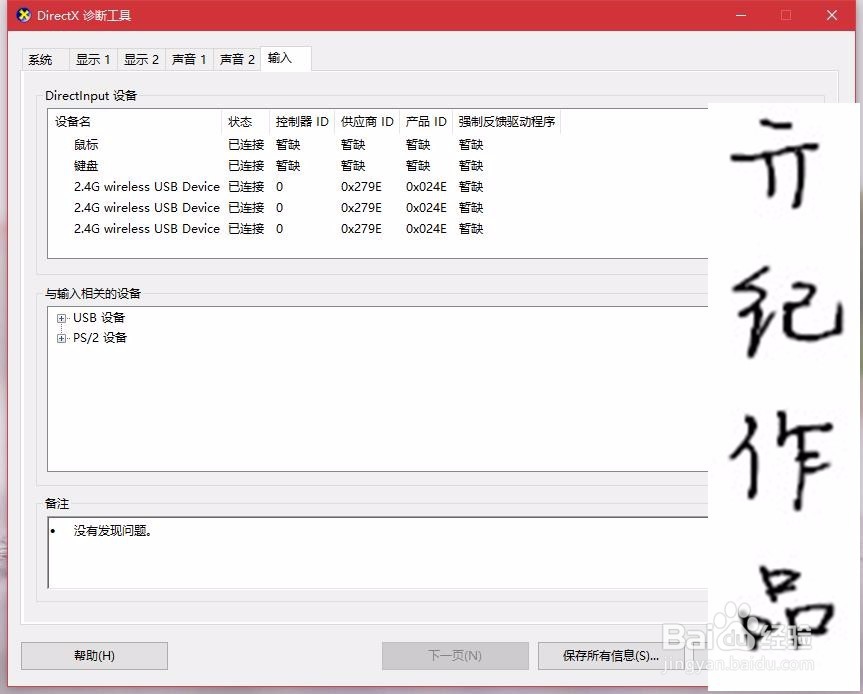Click the 供应商 ID column header
This screenshot has width=863, height=694.
pyautogui.click(x=367, y=122)
